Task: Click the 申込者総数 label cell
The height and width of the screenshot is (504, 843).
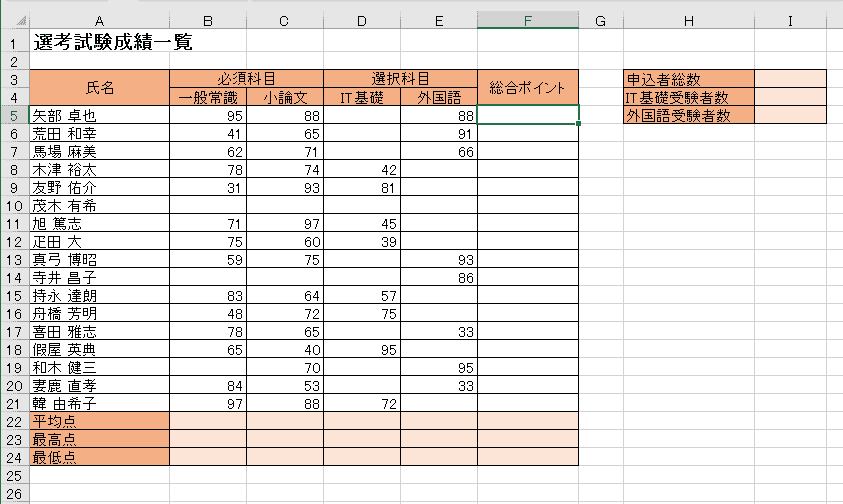Action: tap(689, 79)
